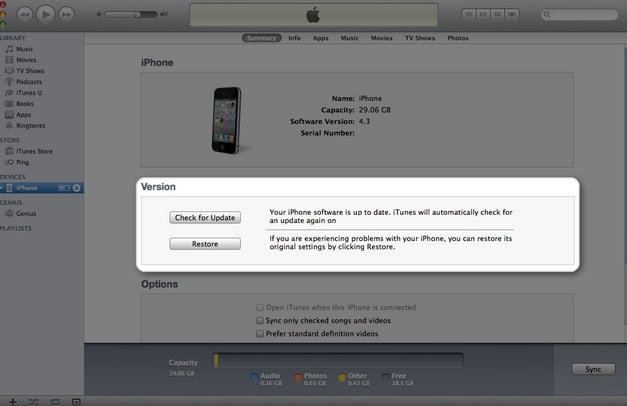
Task: Click the iPhone eject icon
Action: point(77,188)
